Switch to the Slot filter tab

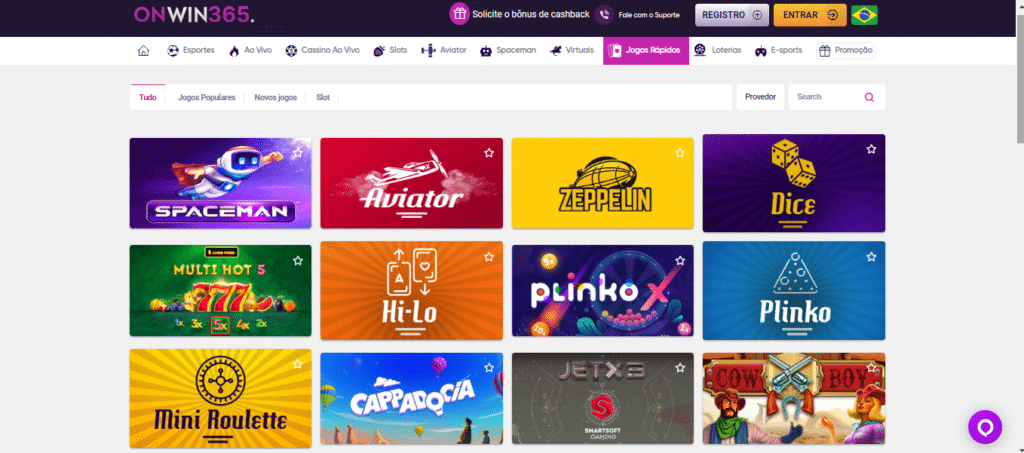(323, 97)
